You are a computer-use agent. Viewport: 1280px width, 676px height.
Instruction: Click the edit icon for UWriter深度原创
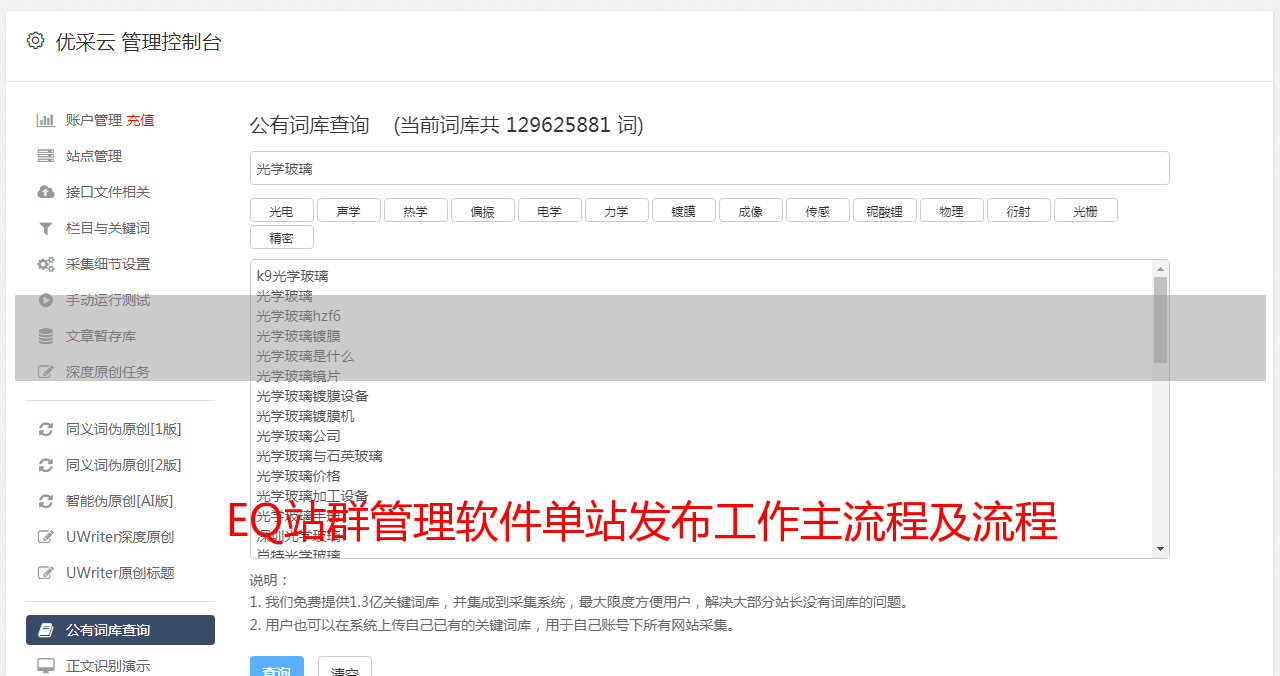pyautogui.click(x=45, y=537)
